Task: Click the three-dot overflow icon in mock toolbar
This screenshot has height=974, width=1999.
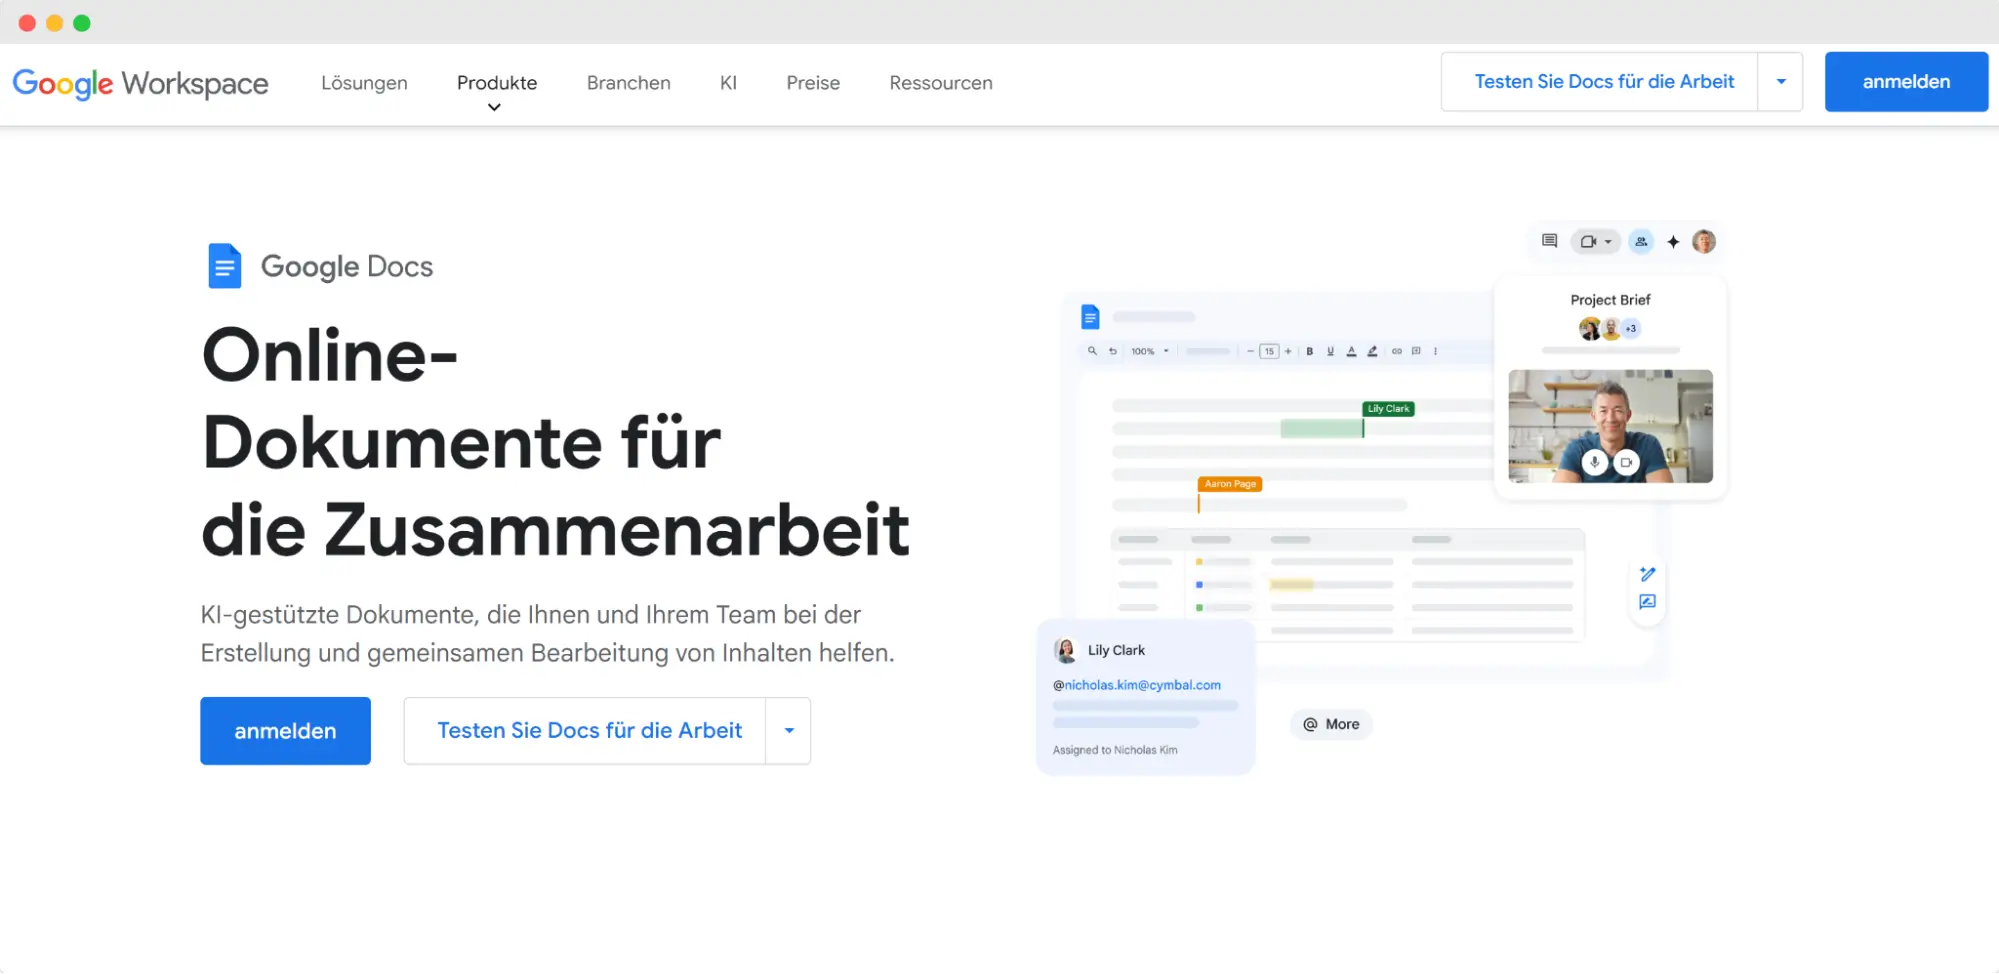Action: click(1435, 351)
